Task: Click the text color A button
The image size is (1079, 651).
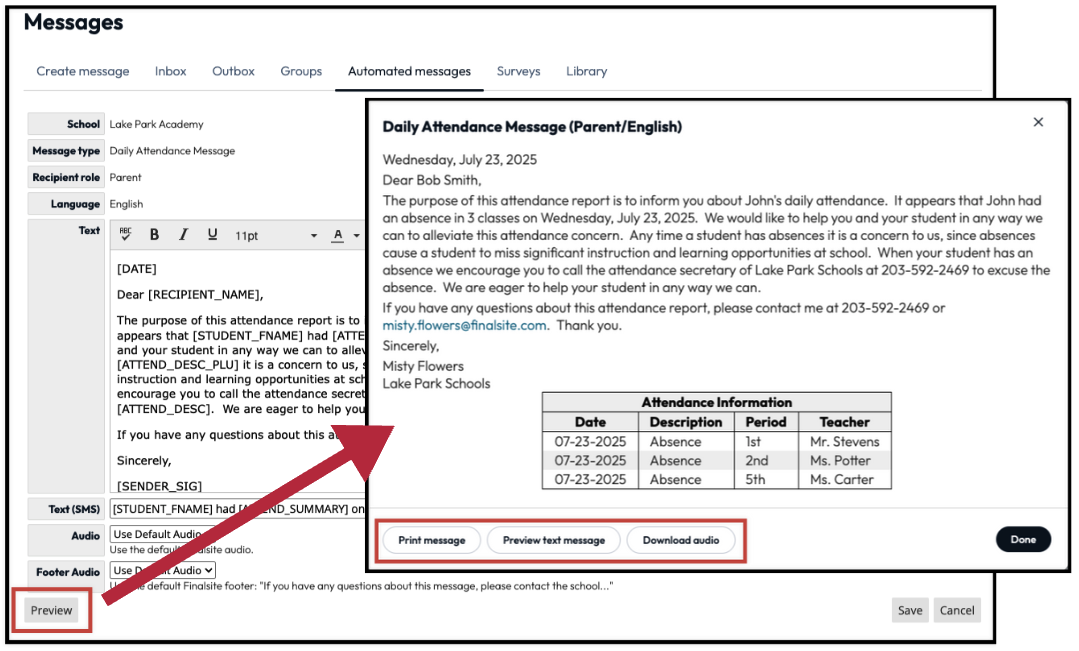Action: pos(338,235)
